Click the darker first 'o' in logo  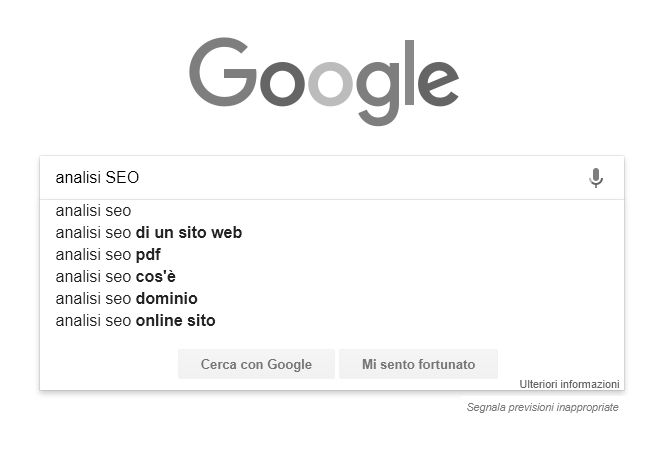(x=282, y=83)
